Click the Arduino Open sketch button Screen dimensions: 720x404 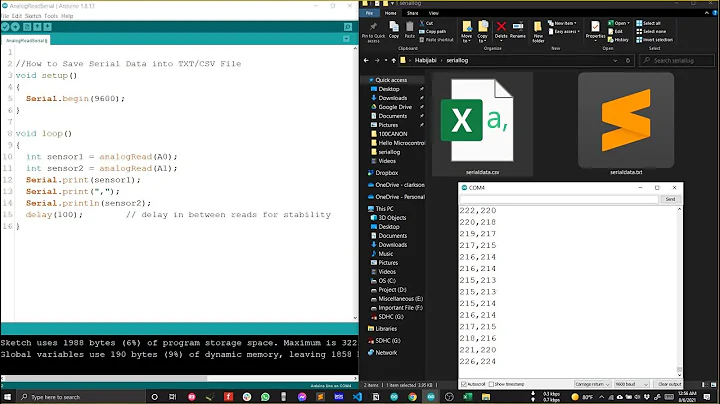tap(37, 27)
